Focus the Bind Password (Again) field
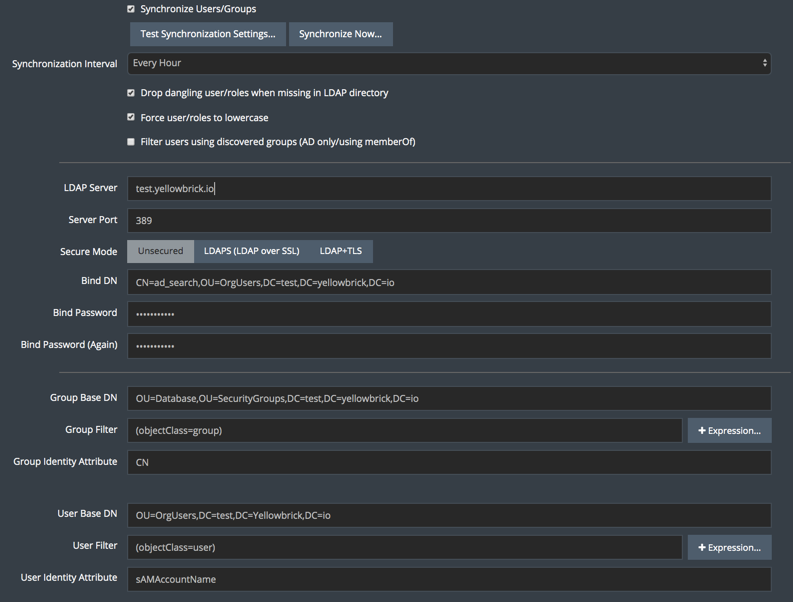This screenshot has height=602, width=793. click(449, 346)
